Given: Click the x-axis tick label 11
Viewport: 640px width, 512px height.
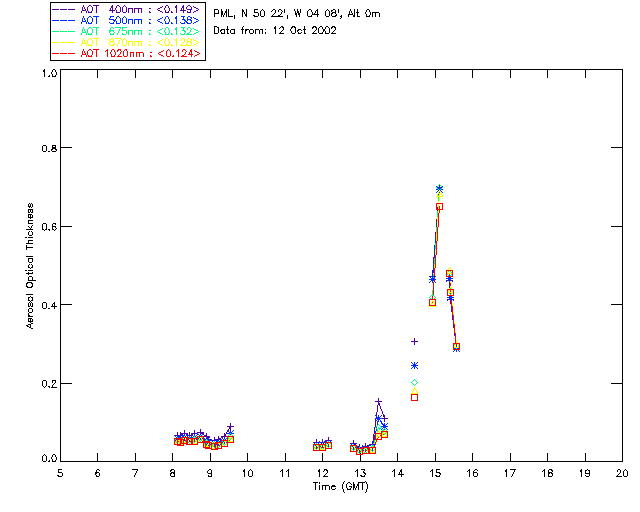Looking at the screenshot, I should pyautogui.click(x=285, y=473).
